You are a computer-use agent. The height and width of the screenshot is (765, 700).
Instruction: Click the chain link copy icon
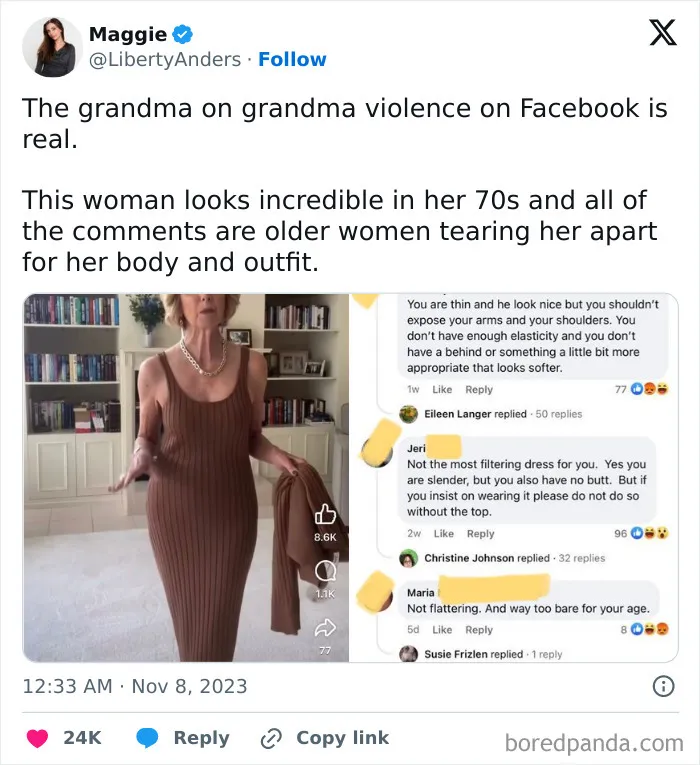point(271,738)
